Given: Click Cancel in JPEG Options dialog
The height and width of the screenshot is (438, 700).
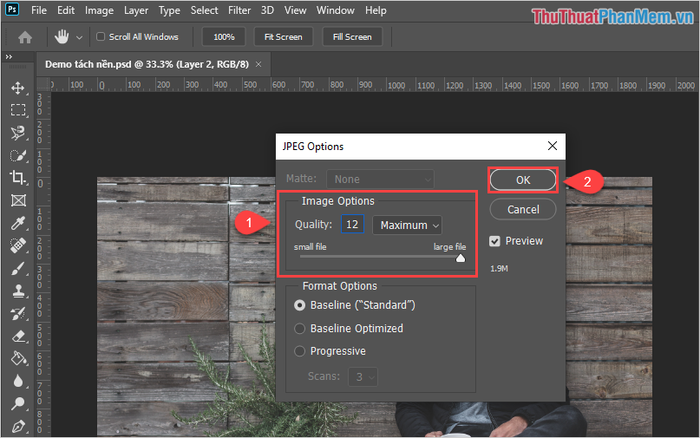Looking at the screenshot, I should tap(523, 209).
